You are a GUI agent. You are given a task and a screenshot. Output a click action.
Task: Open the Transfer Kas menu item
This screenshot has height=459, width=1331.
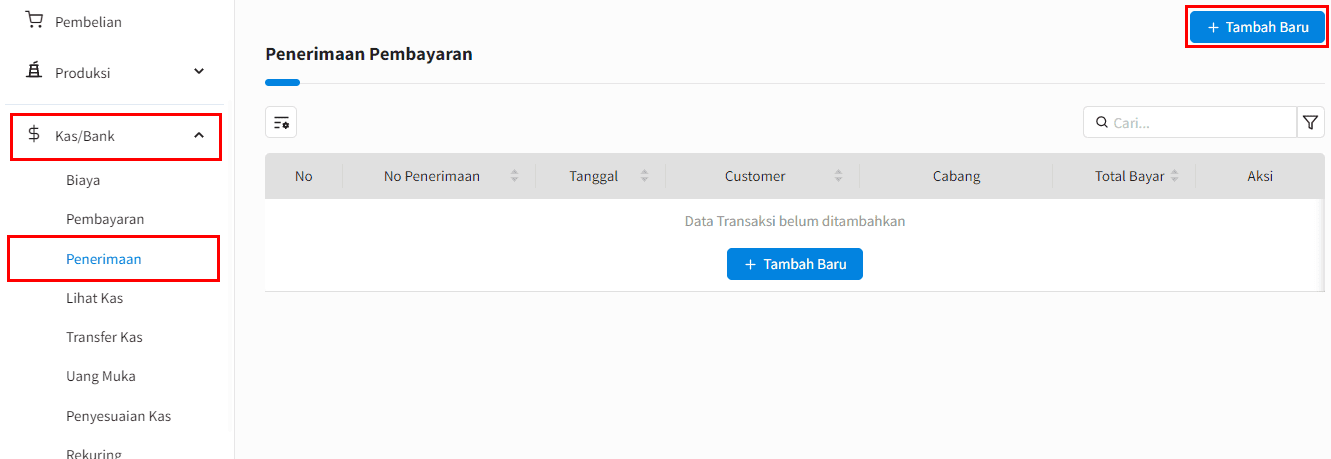pos(104,337)
